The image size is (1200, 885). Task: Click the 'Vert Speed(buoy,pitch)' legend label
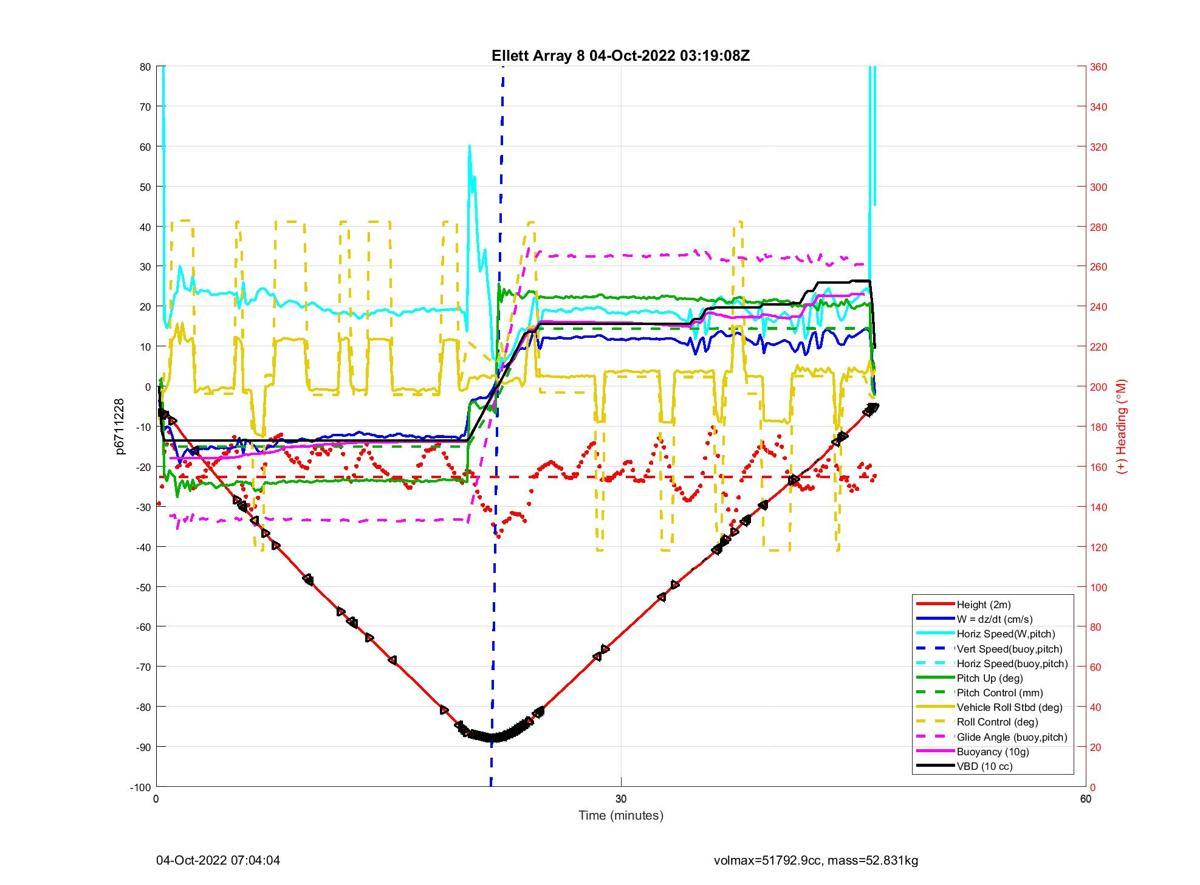pyautogui.click(x=1009, y=649)
